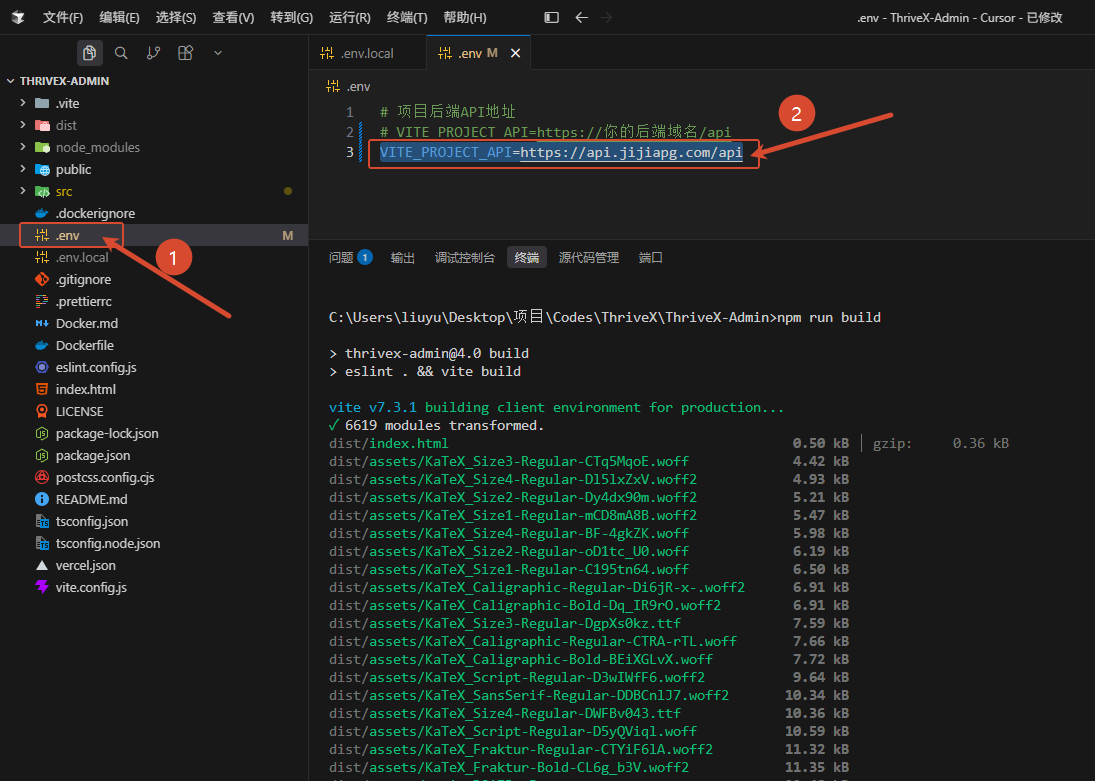
Task: Expand more sidebar views chevron
Action: point(218,53)
